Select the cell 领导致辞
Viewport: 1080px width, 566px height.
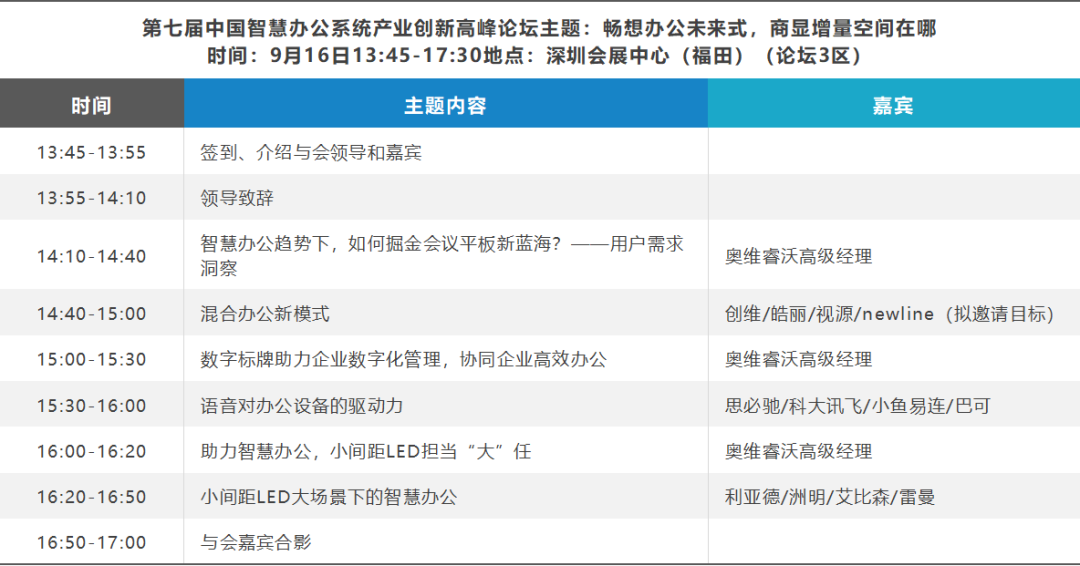pyautogui.click(x=446, y=198)
